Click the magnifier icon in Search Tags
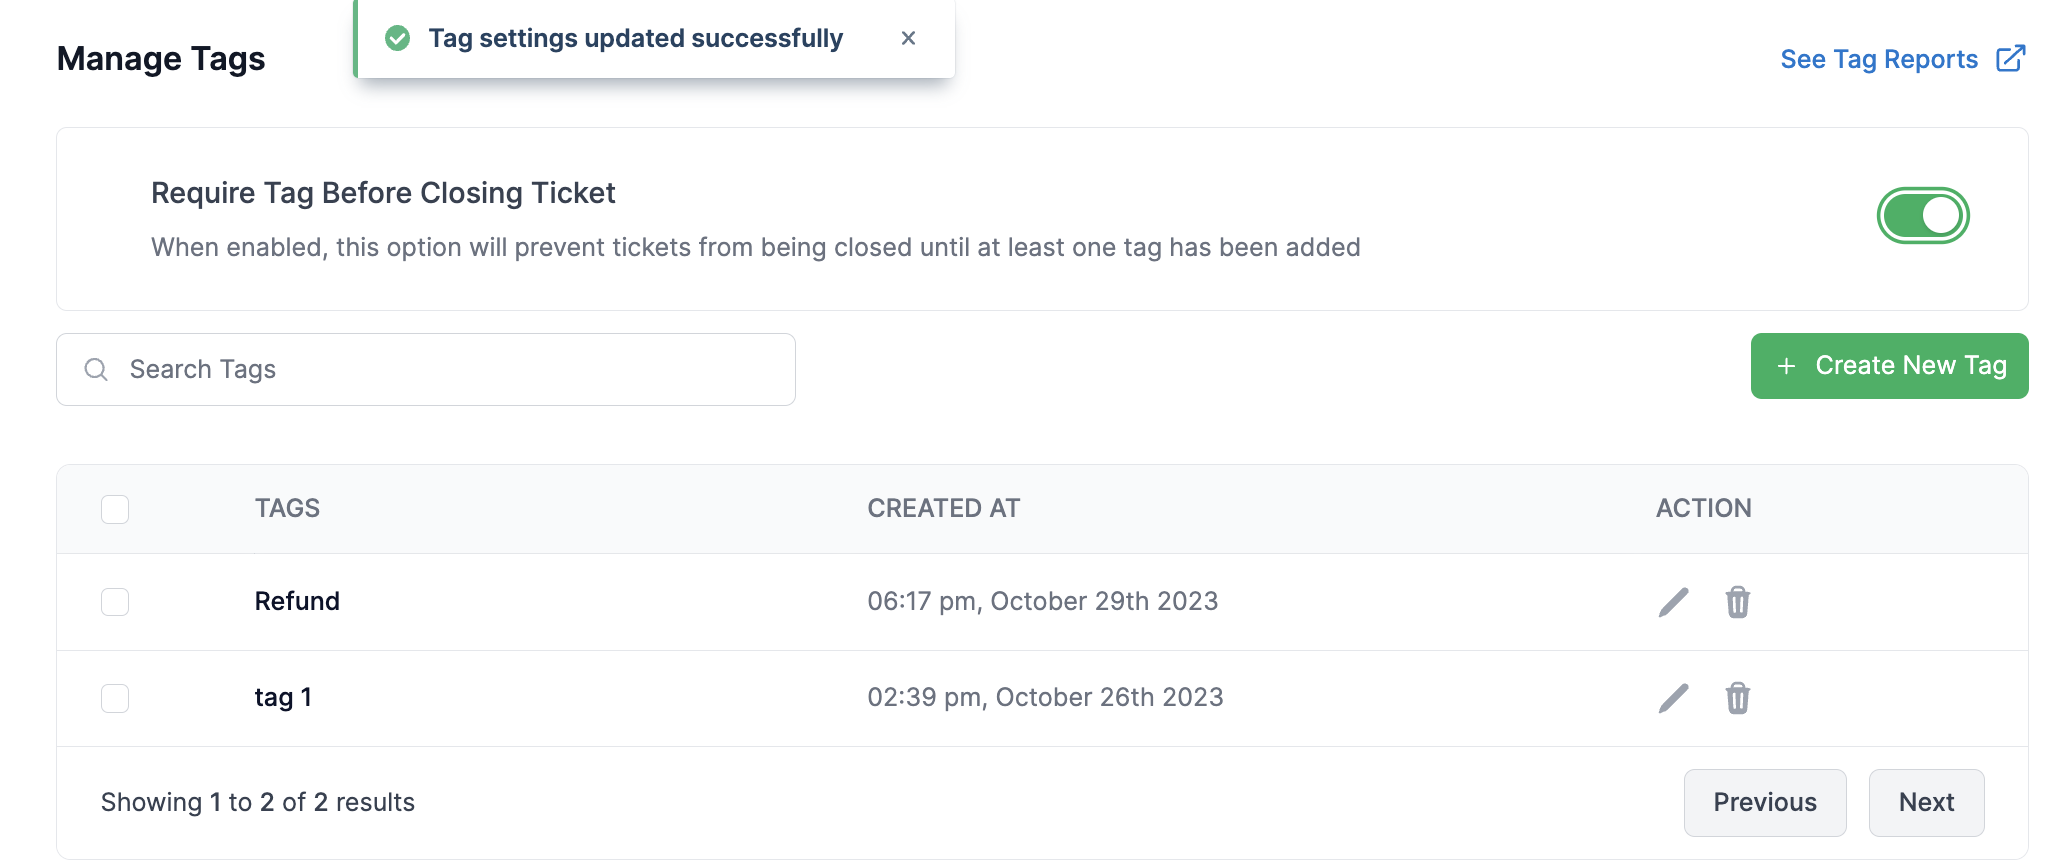2046x860 pixels. coord(96,370)
